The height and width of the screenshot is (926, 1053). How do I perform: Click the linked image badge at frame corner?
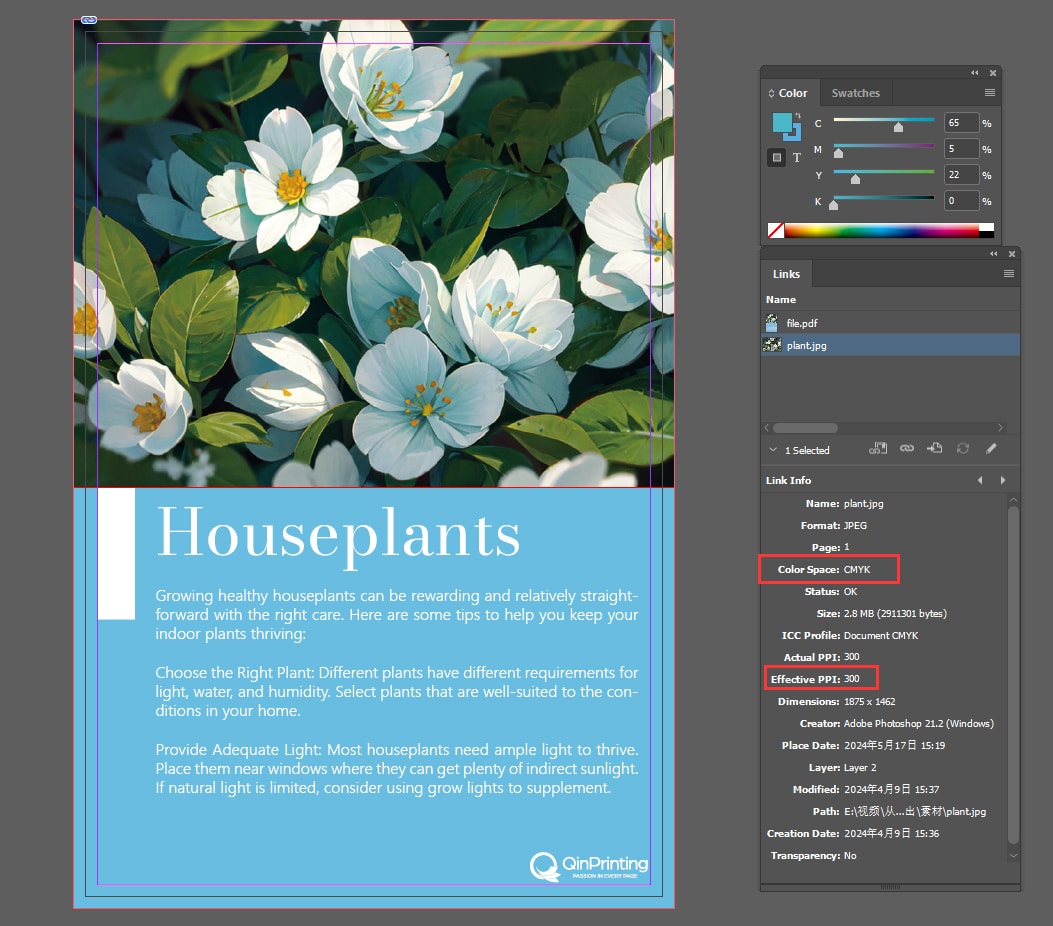click(89, 20)
